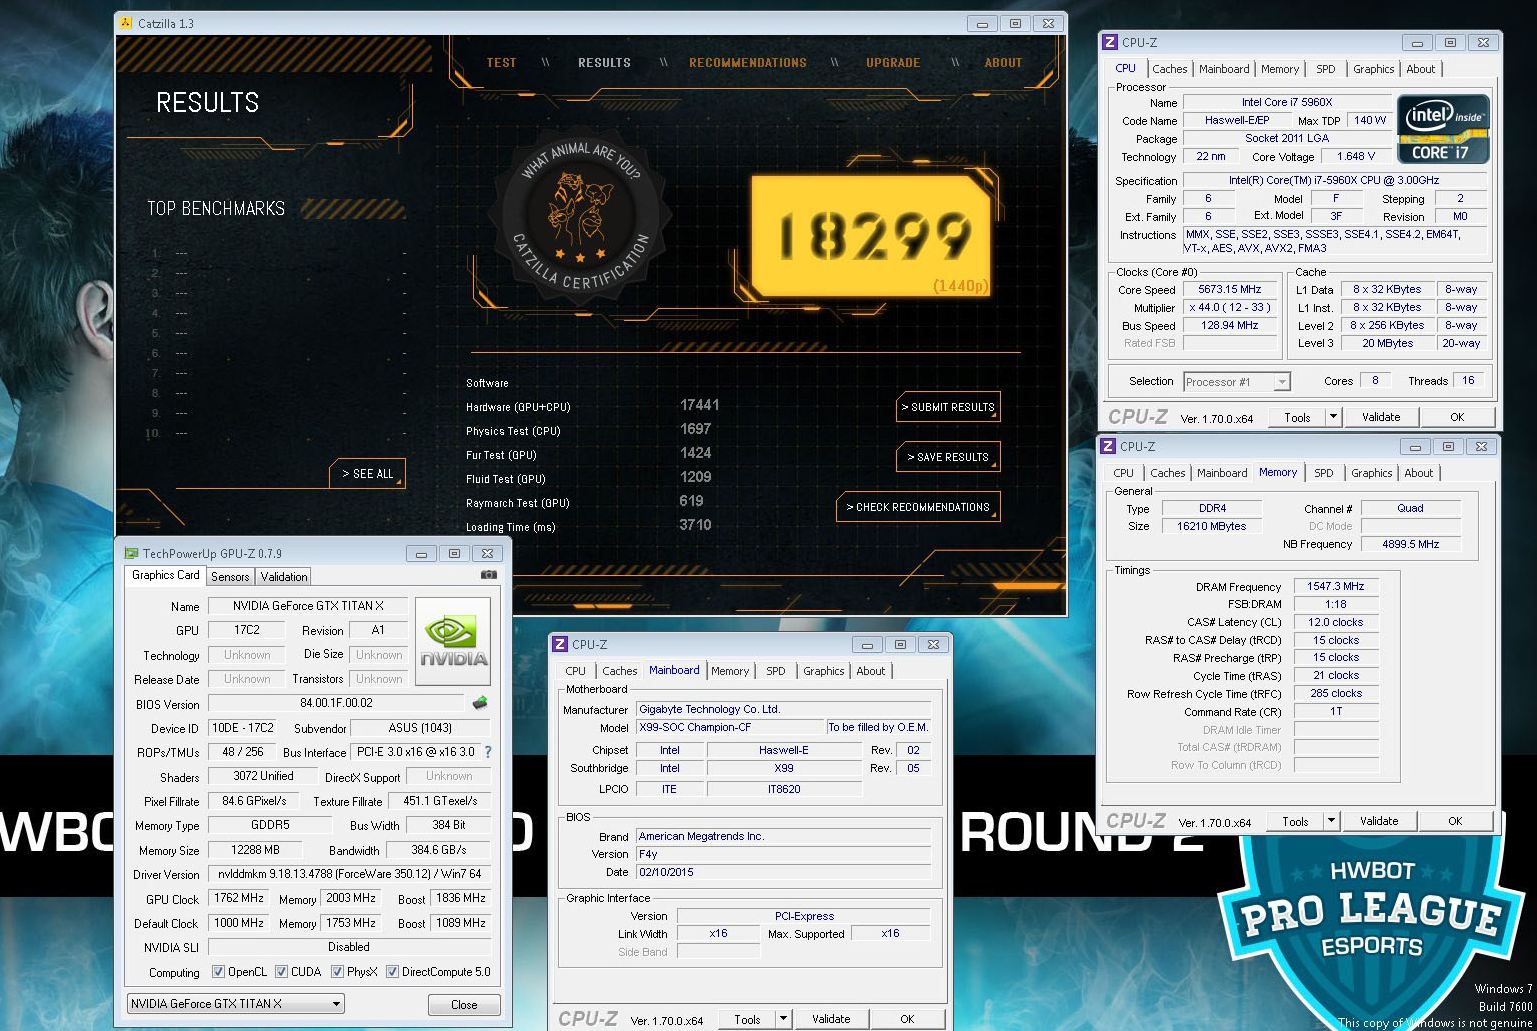
Task: Click CHECK RECOMMENDATIONS button
Action: 918,507
